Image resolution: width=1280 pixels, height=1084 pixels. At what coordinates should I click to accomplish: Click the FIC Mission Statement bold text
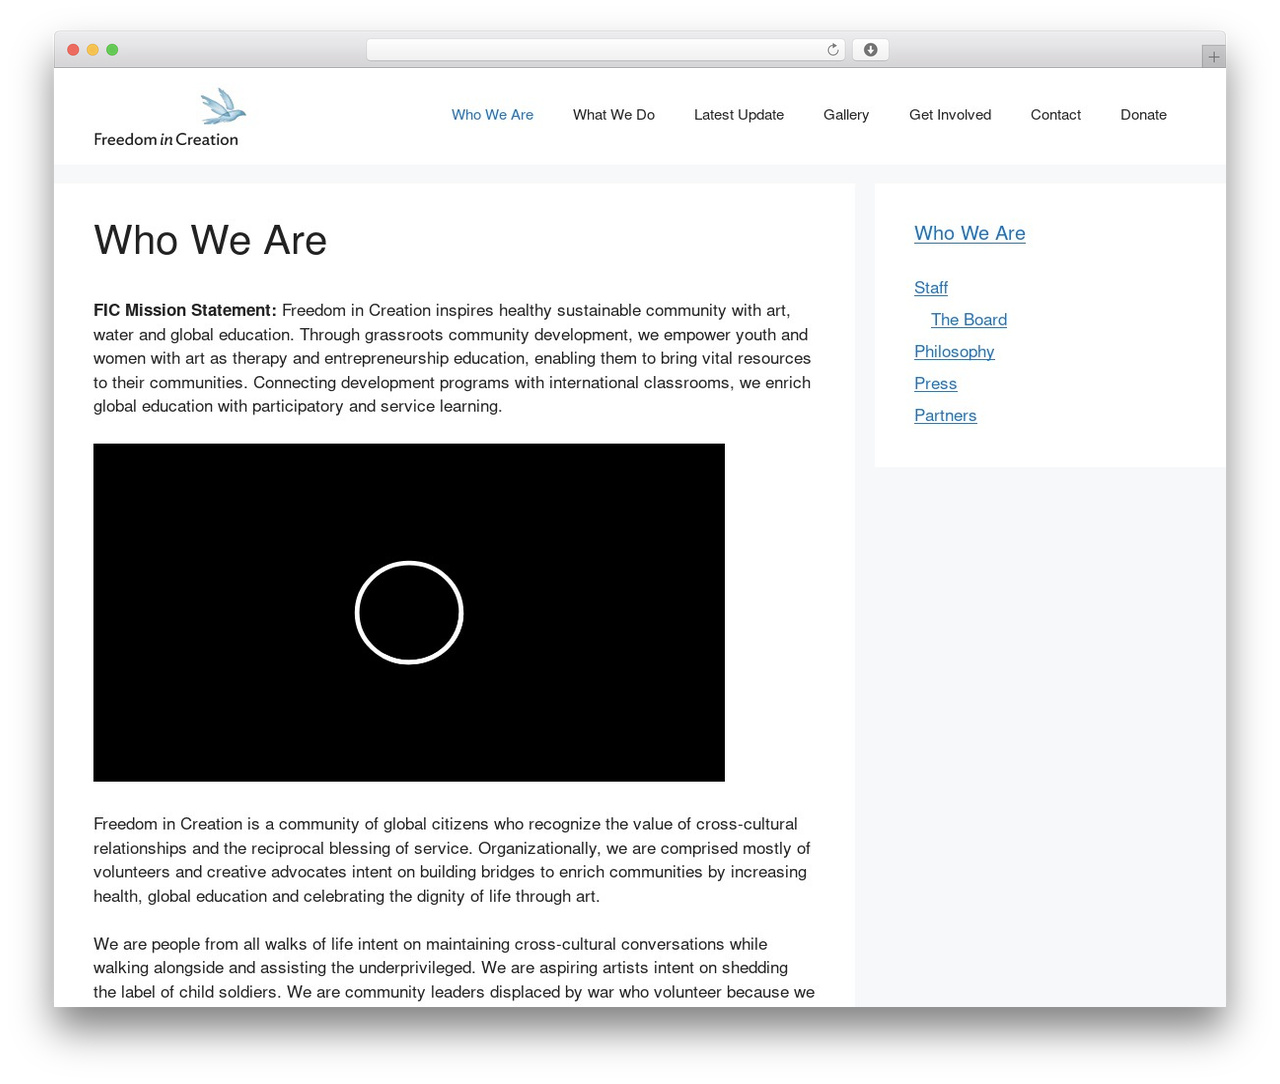click(x=185, y=310)
